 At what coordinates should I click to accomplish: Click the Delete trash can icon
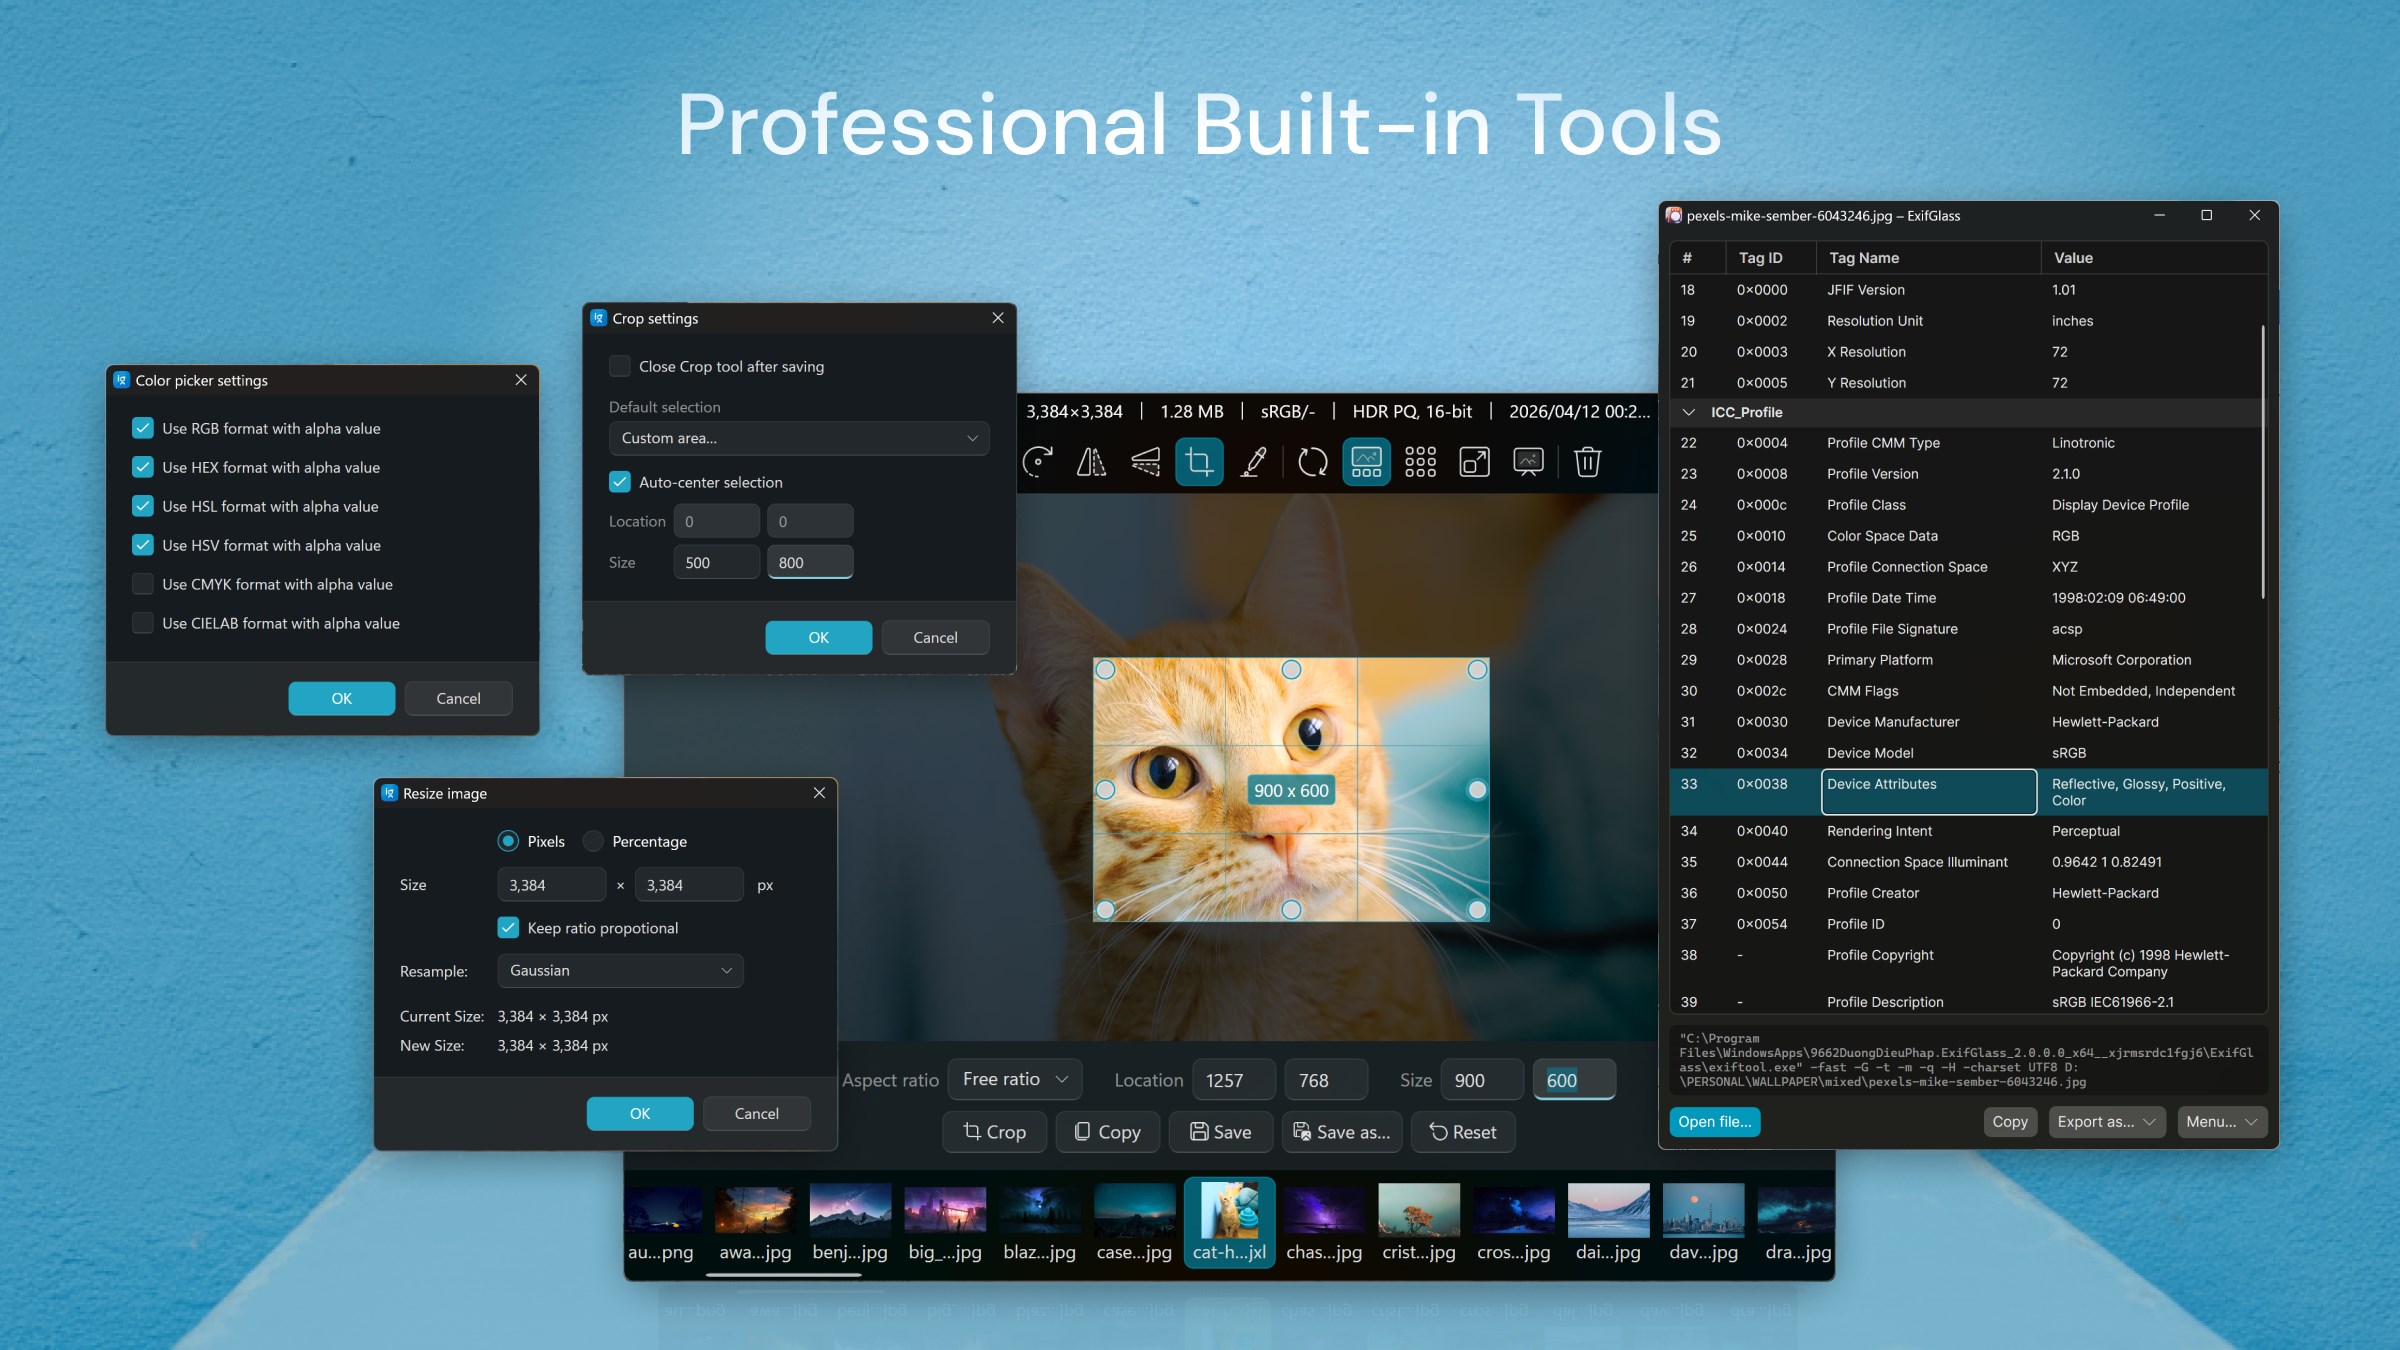pyautogui.click(x=1587, y=462)
